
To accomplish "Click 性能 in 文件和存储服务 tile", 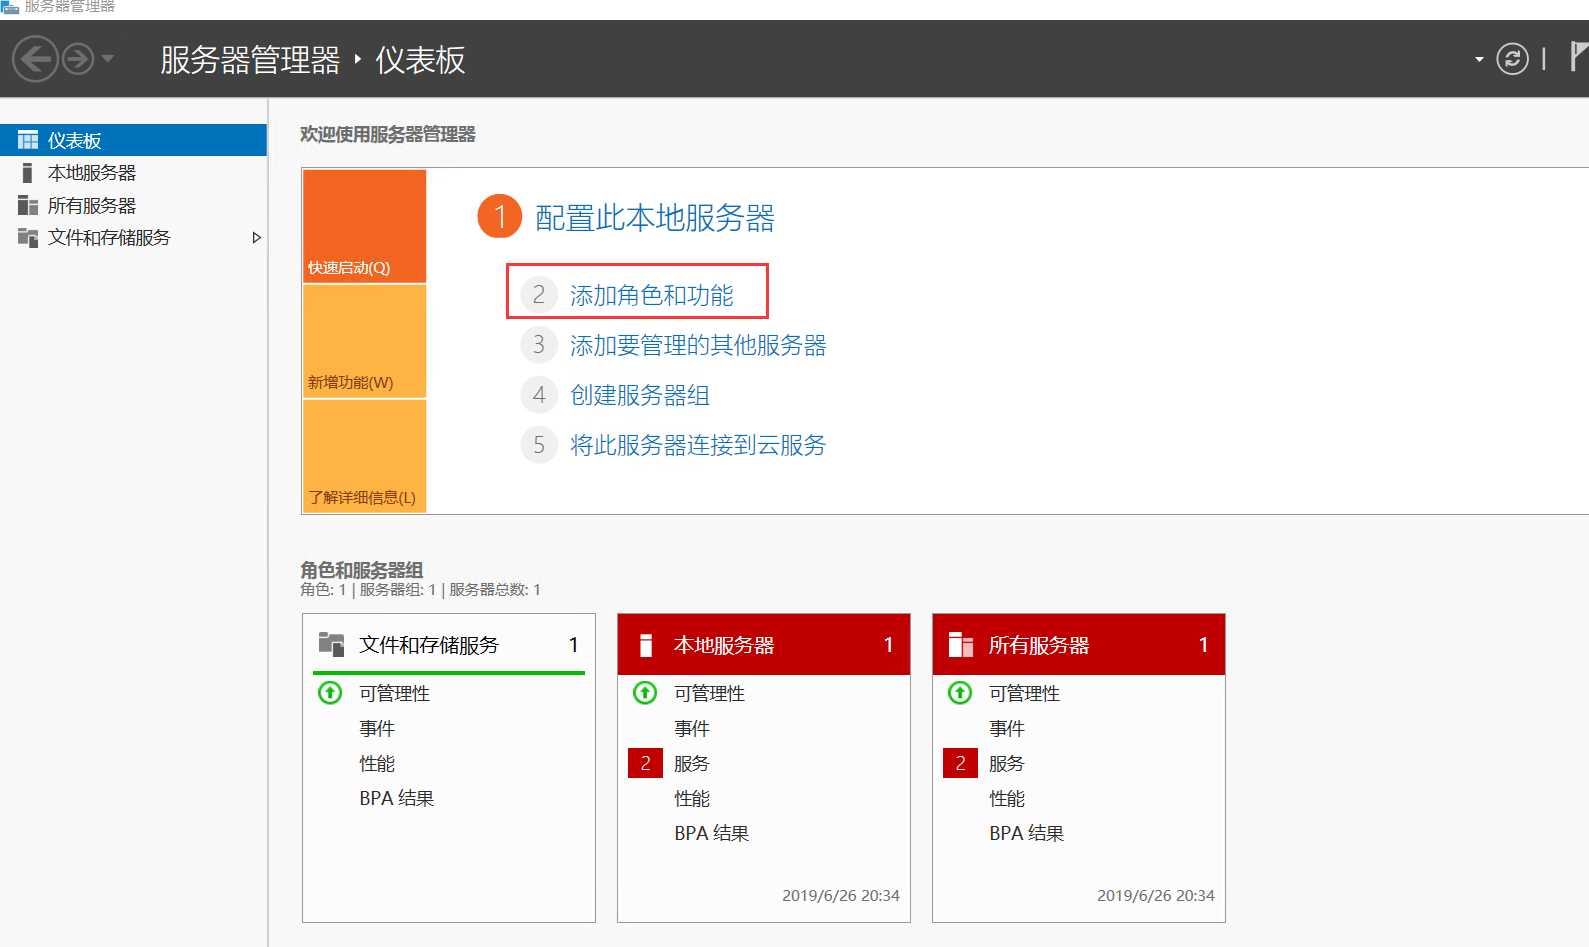I will [377, 763].
